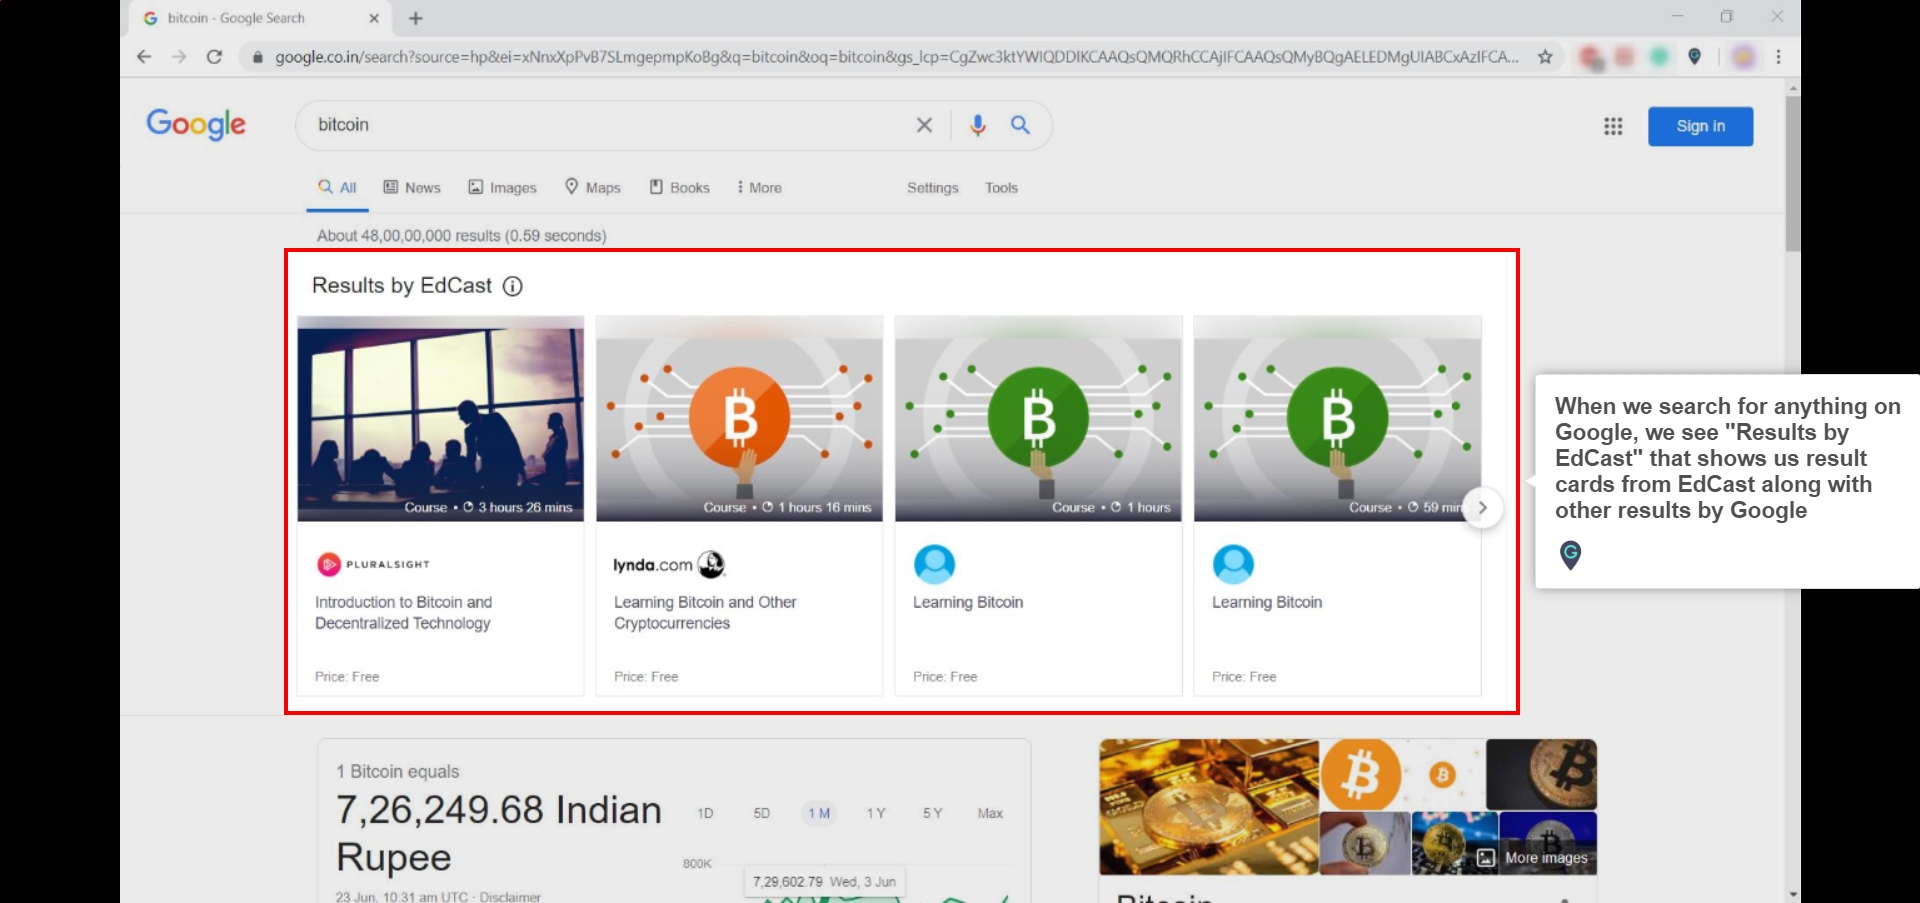Start voice search with microphone icon
This screenshot has height=903, width=1920.
point(978,125)
